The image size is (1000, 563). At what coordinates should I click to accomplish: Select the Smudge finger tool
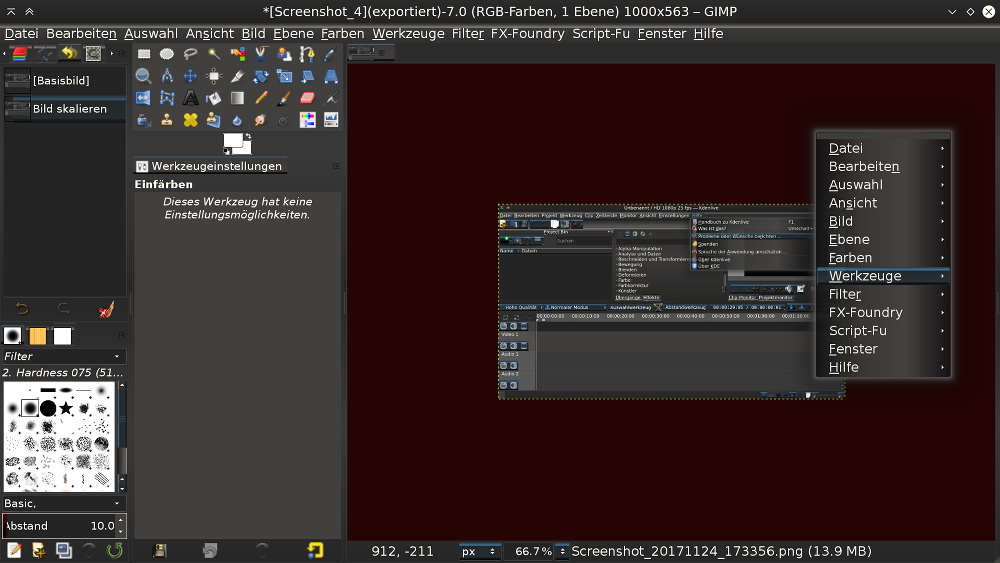click(x=261, y=120)
